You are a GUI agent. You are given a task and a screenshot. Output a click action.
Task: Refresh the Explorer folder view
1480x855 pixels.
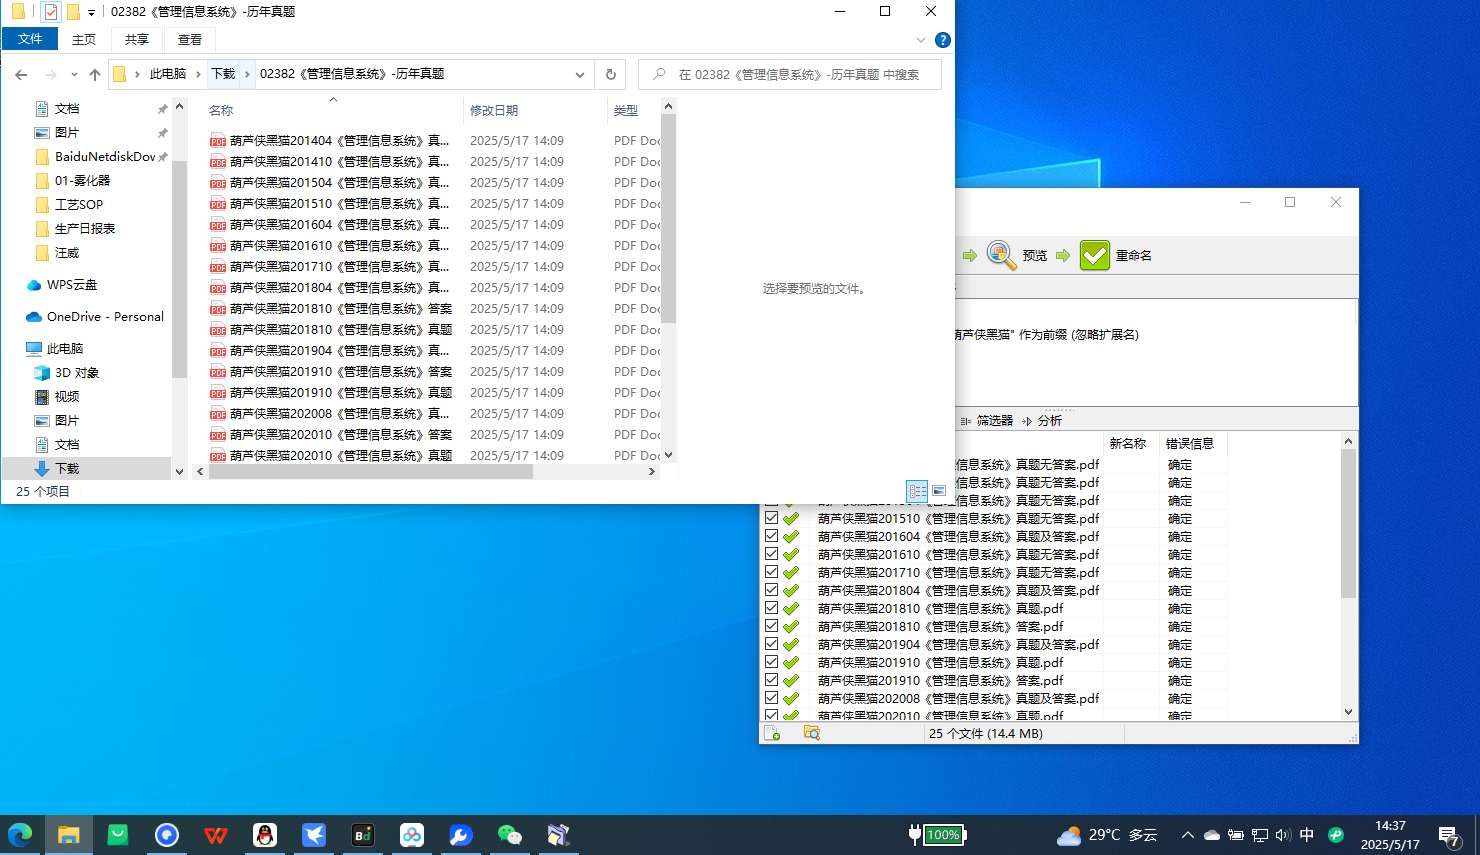click(610, 74)
